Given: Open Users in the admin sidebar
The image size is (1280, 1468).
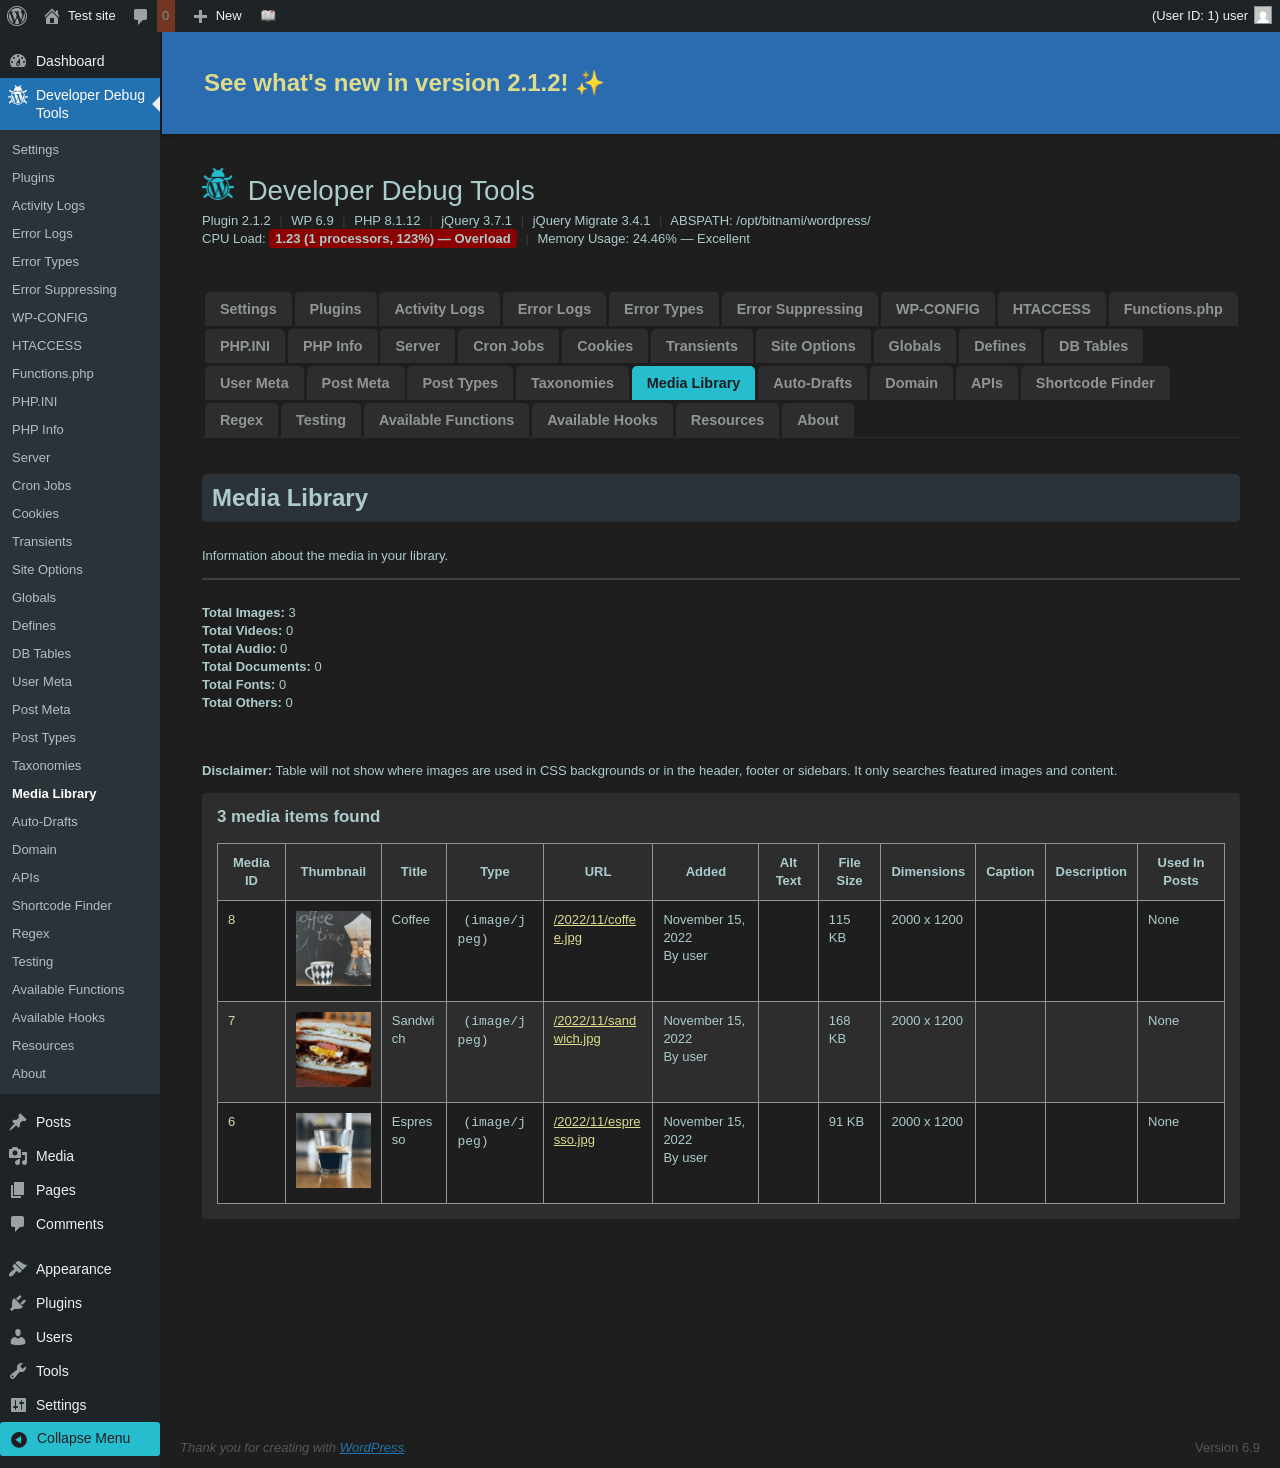Looking at the screenshot, I should 80,1337.
